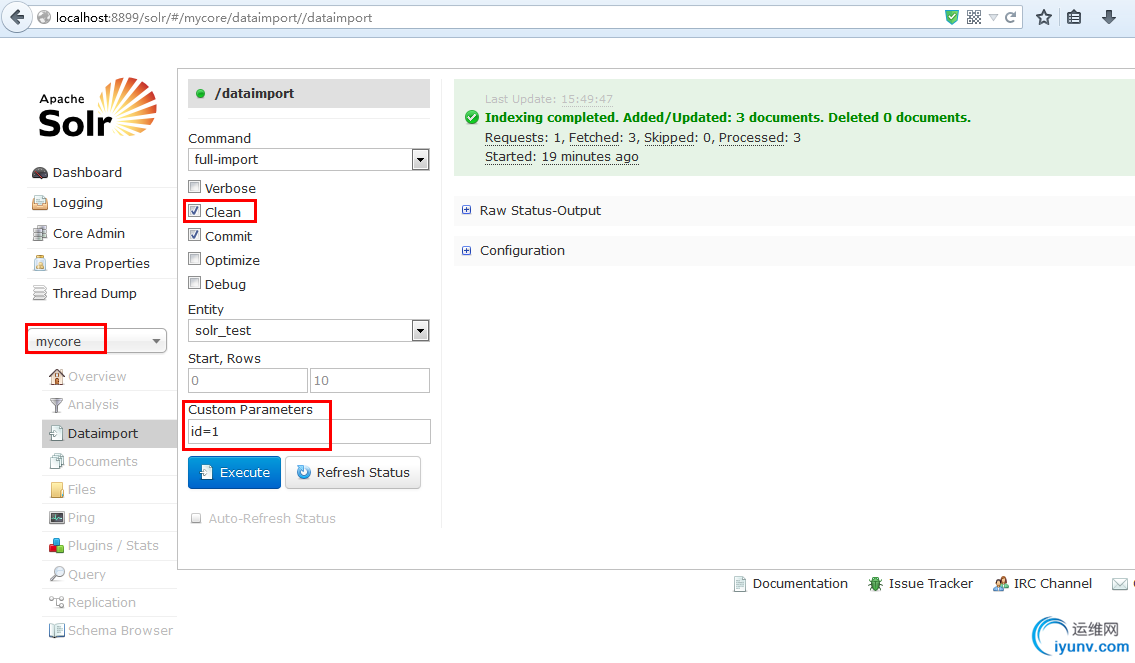Screen dimensions: 1135x663
Task: Click the Logging notepad icon
Action: coord(40,203)
